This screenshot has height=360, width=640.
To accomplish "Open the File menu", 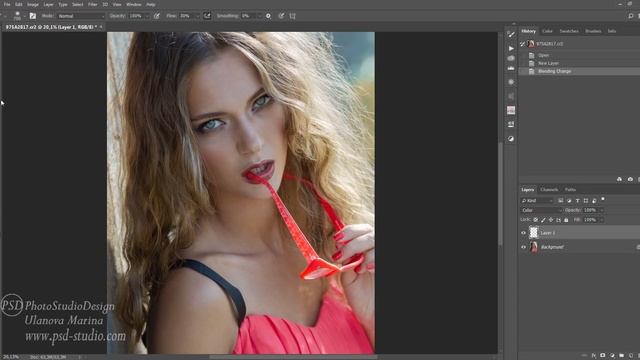I will 7,4.
